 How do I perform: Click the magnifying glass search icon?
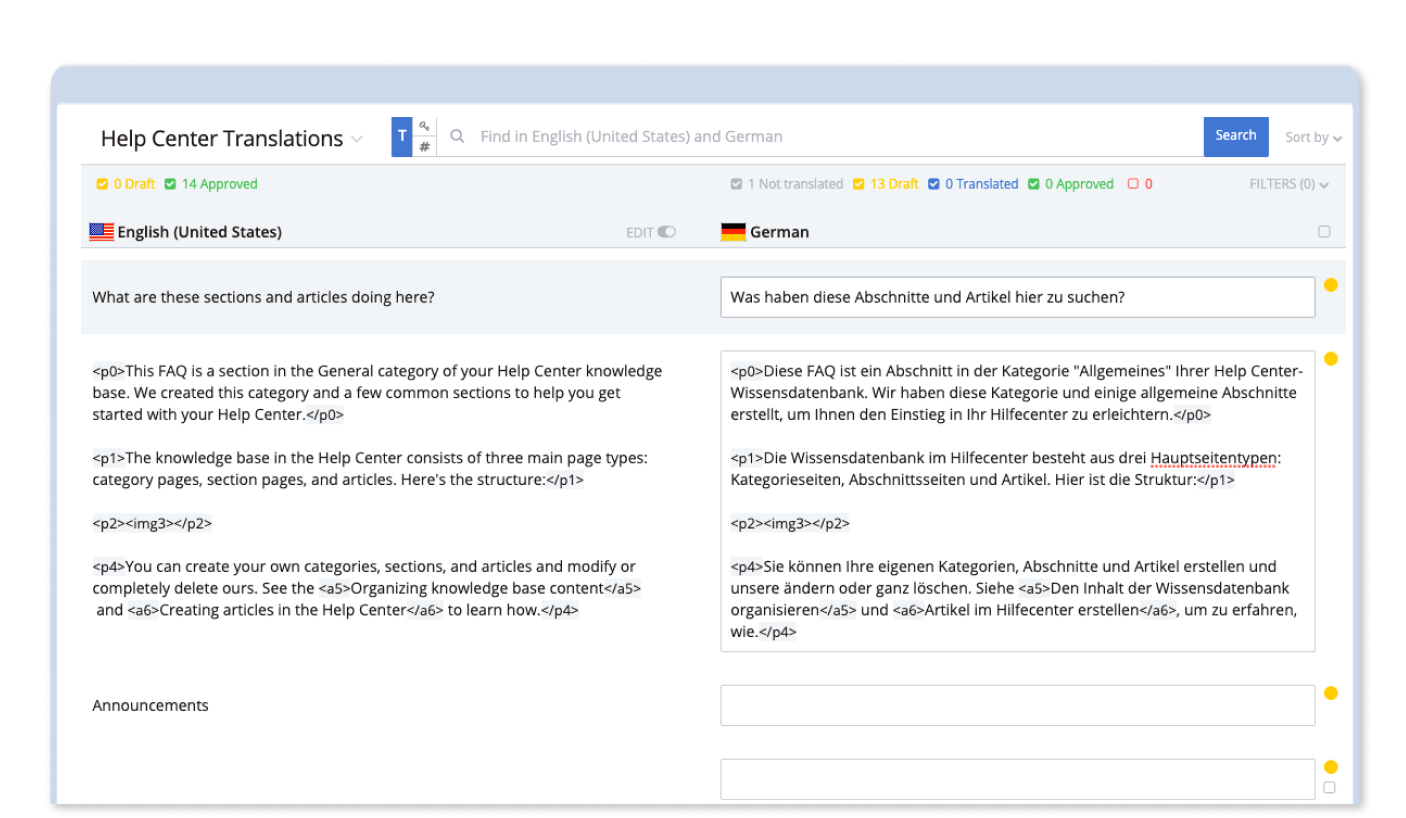coord(457,136)
